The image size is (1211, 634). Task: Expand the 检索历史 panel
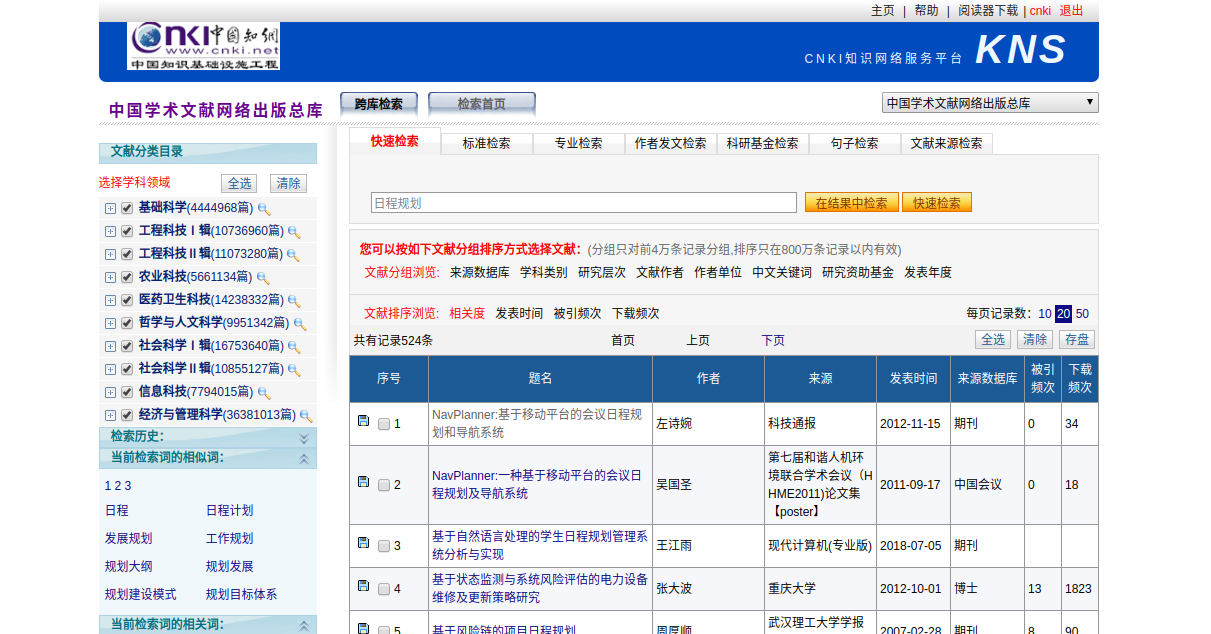click(x=304, y=437)
